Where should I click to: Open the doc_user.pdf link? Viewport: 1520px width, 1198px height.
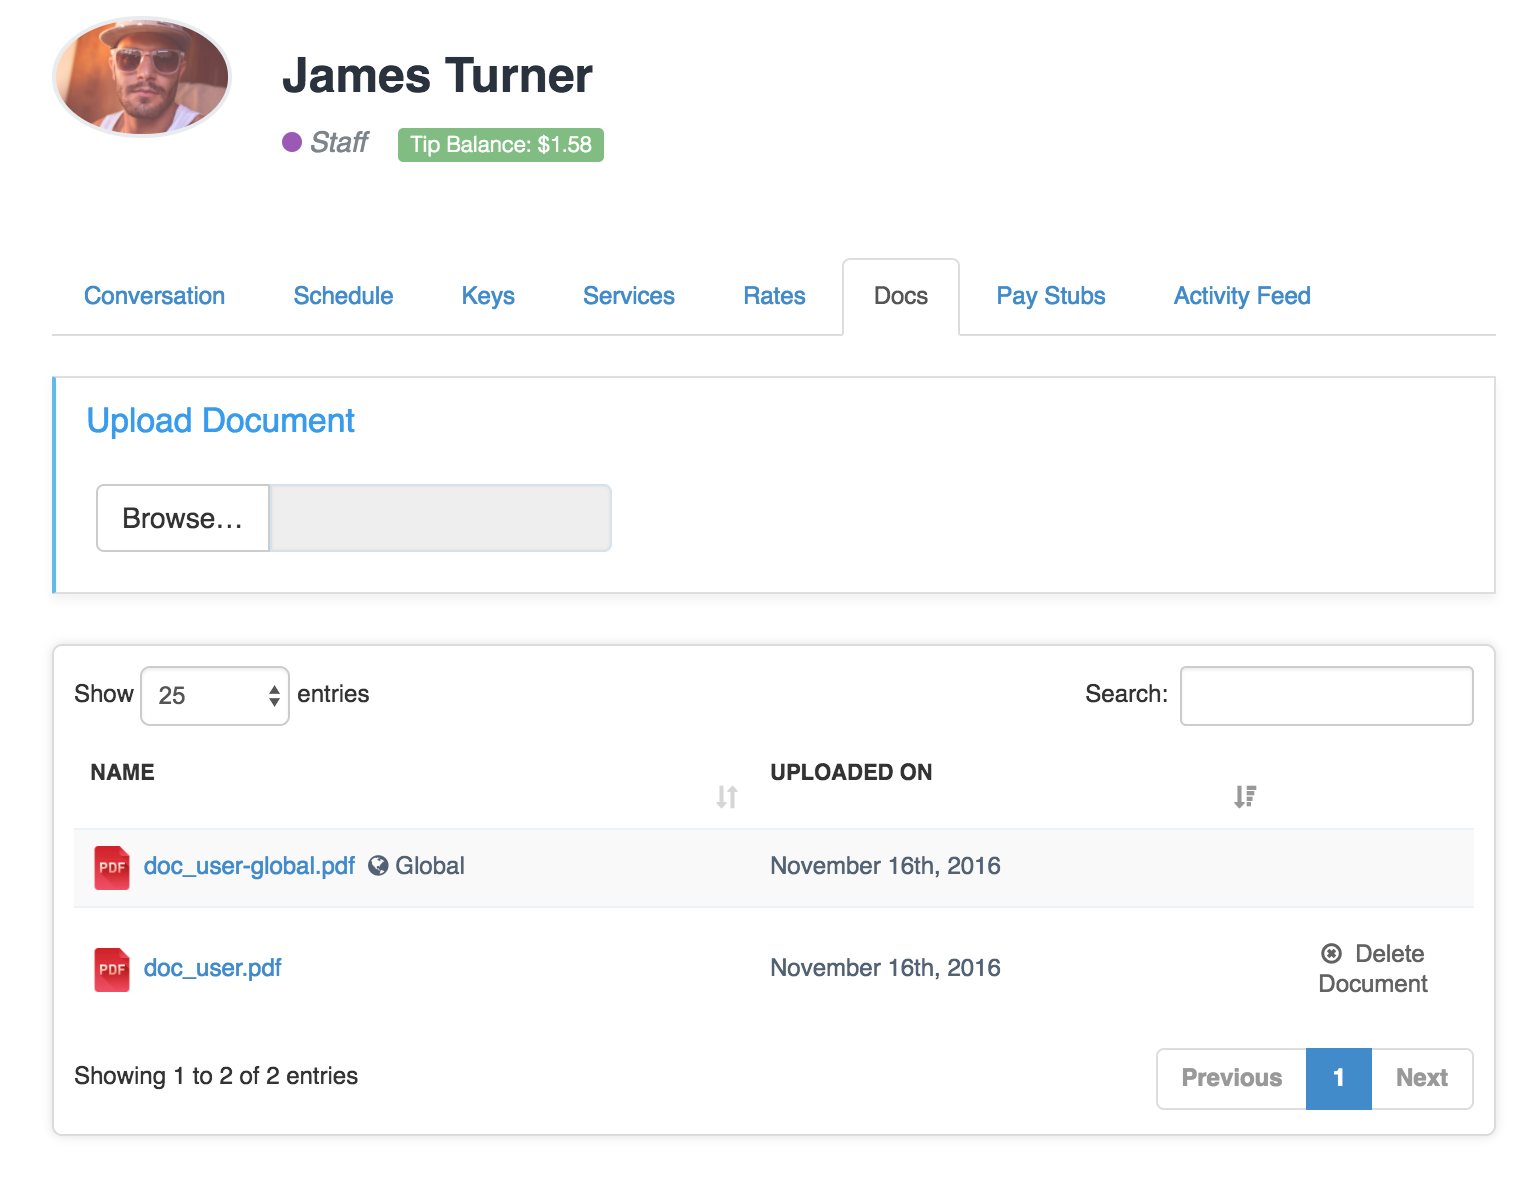(213, 968)
